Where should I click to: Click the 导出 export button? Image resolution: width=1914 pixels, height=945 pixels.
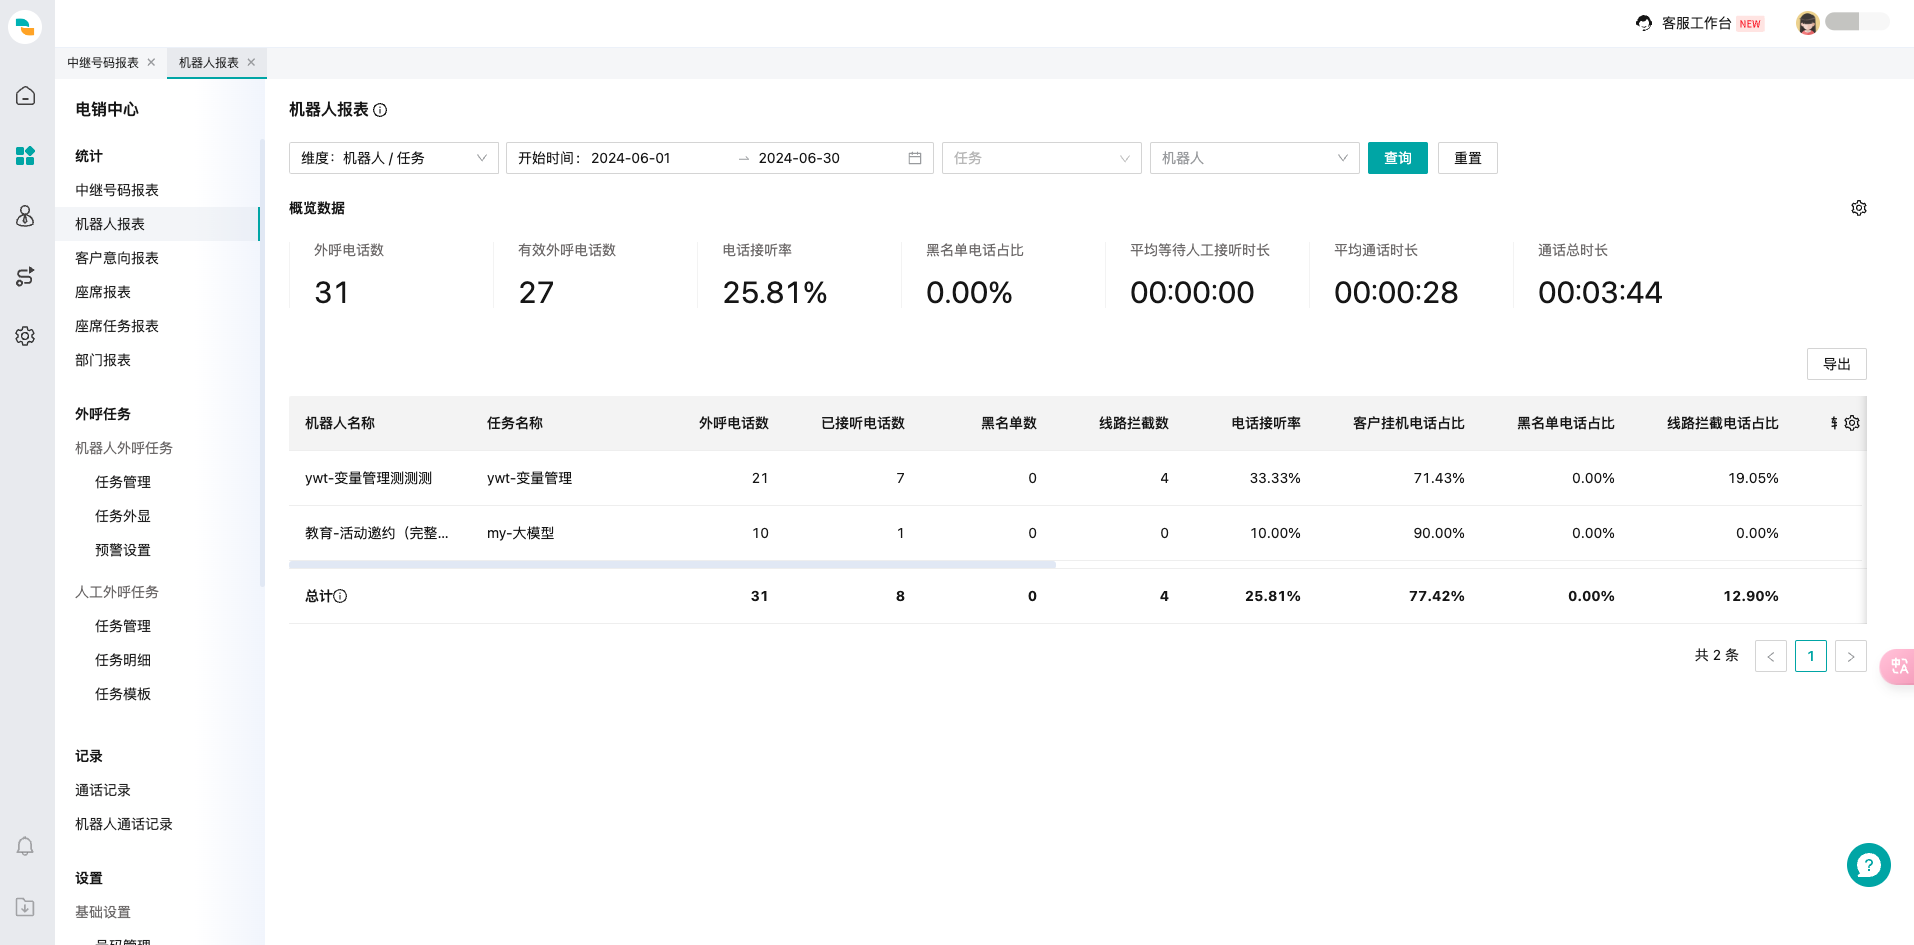1837,364
